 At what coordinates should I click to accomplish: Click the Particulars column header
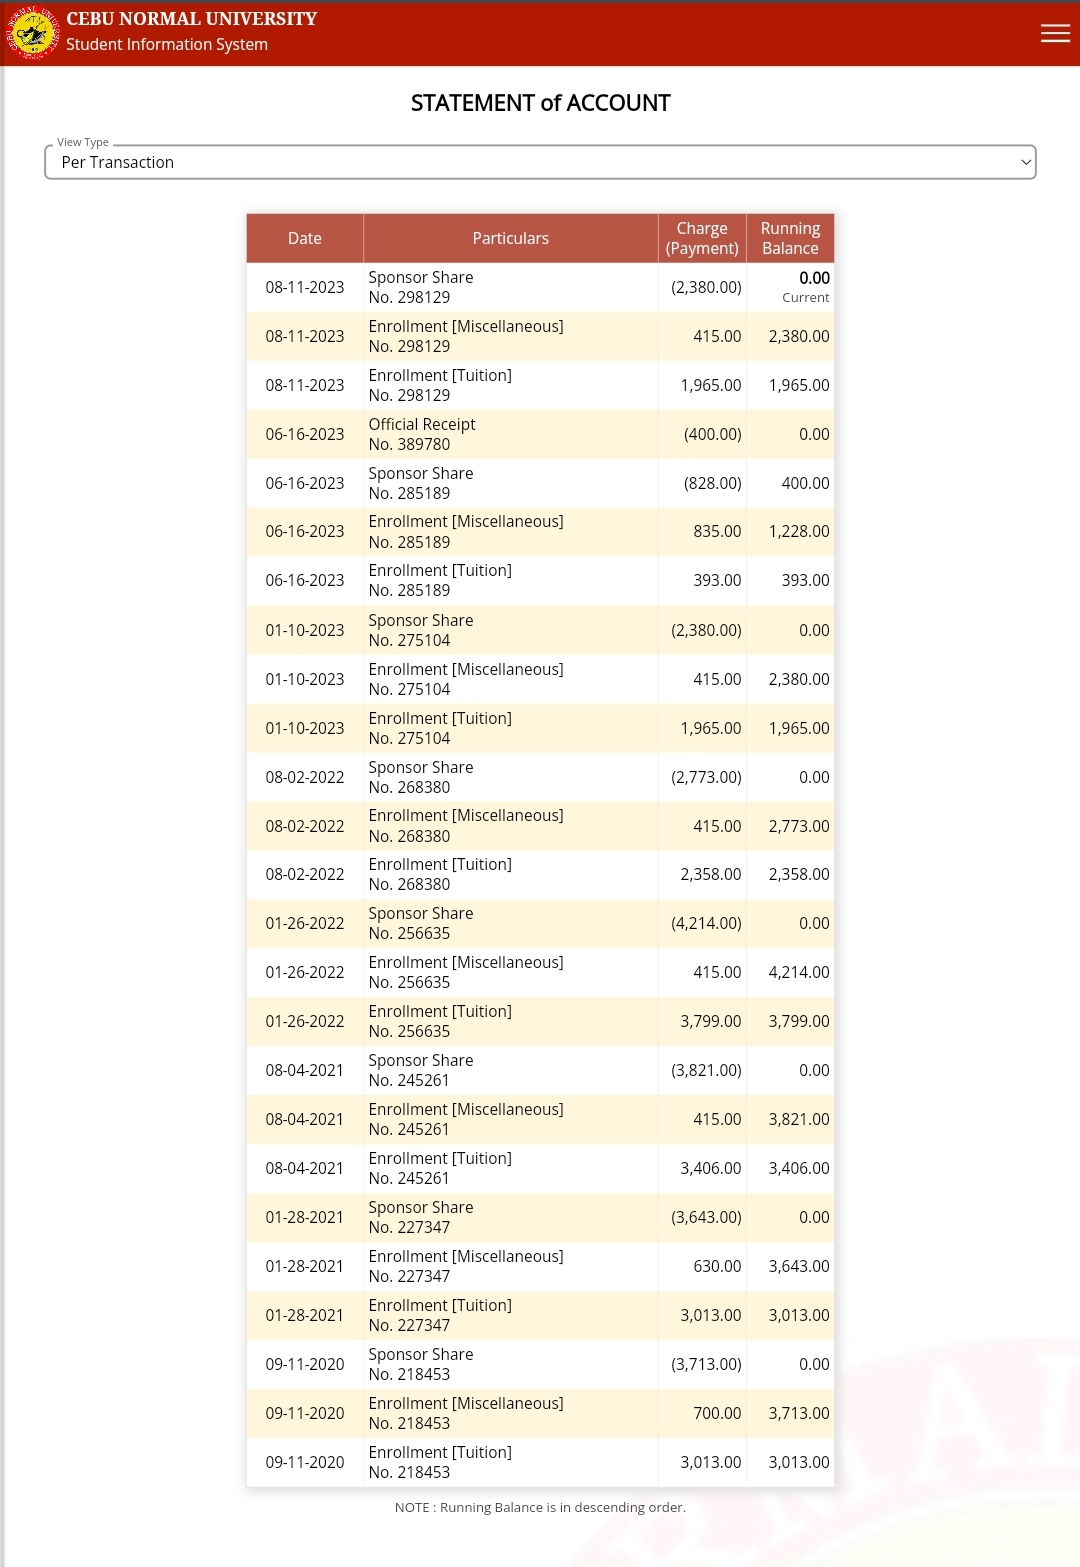click(x=510, y=238)
